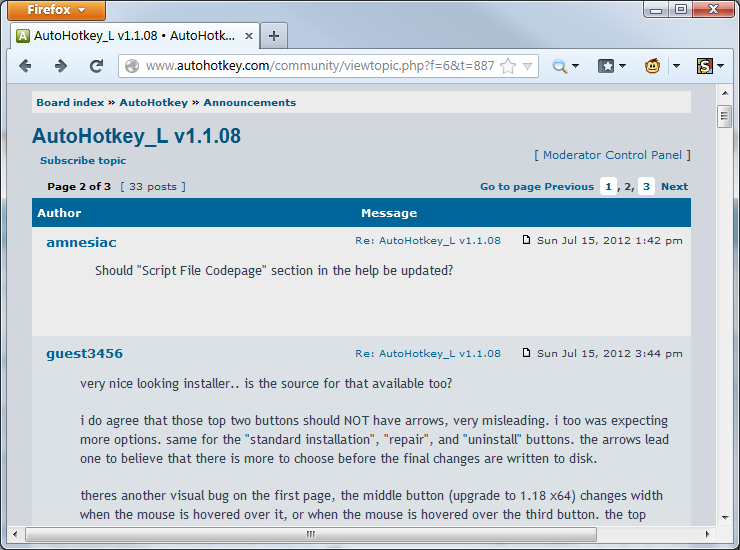
Task: Click Subscribe topic link
Action: click(x=83, y=161)
